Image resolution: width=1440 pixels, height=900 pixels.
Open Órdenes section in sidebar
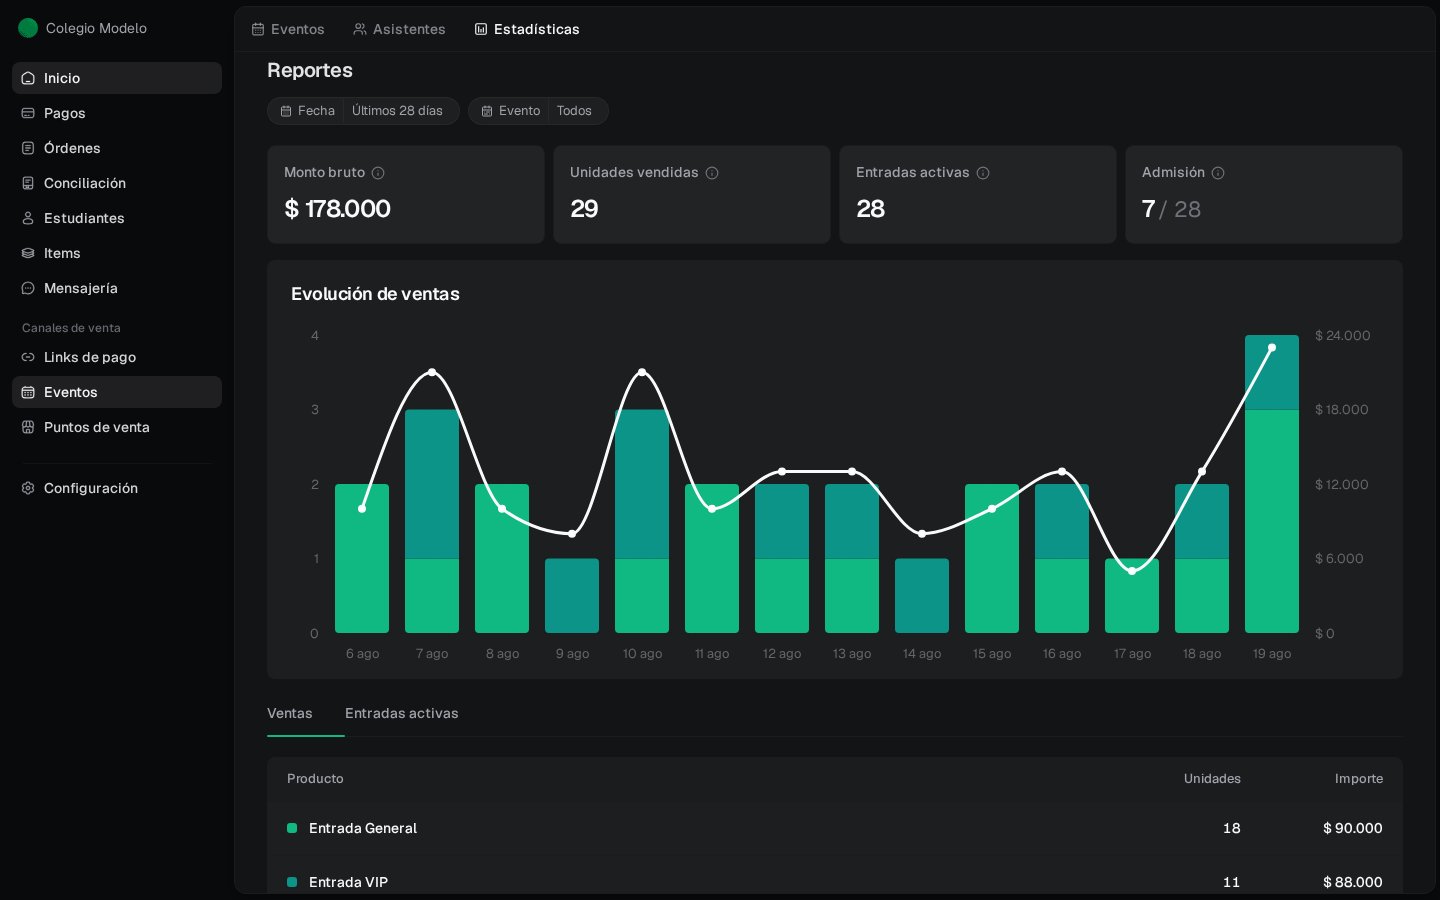117,148
